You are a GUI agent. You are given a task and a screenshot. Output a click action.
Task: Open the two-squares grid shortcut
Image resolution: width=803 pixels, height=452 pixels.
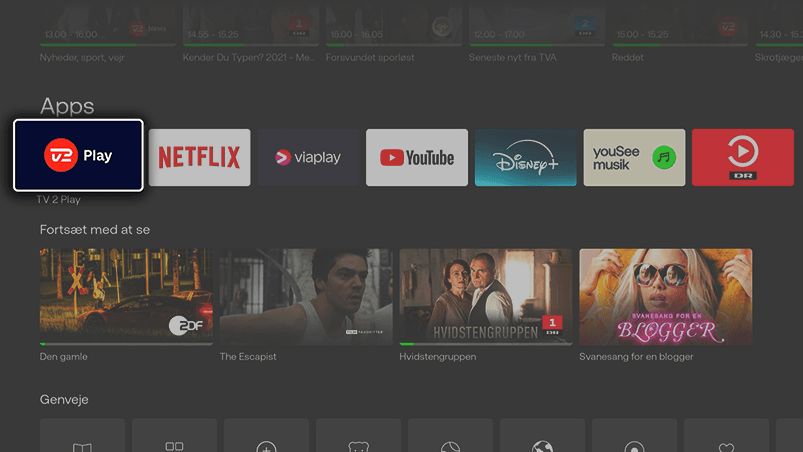pos(174,436)
